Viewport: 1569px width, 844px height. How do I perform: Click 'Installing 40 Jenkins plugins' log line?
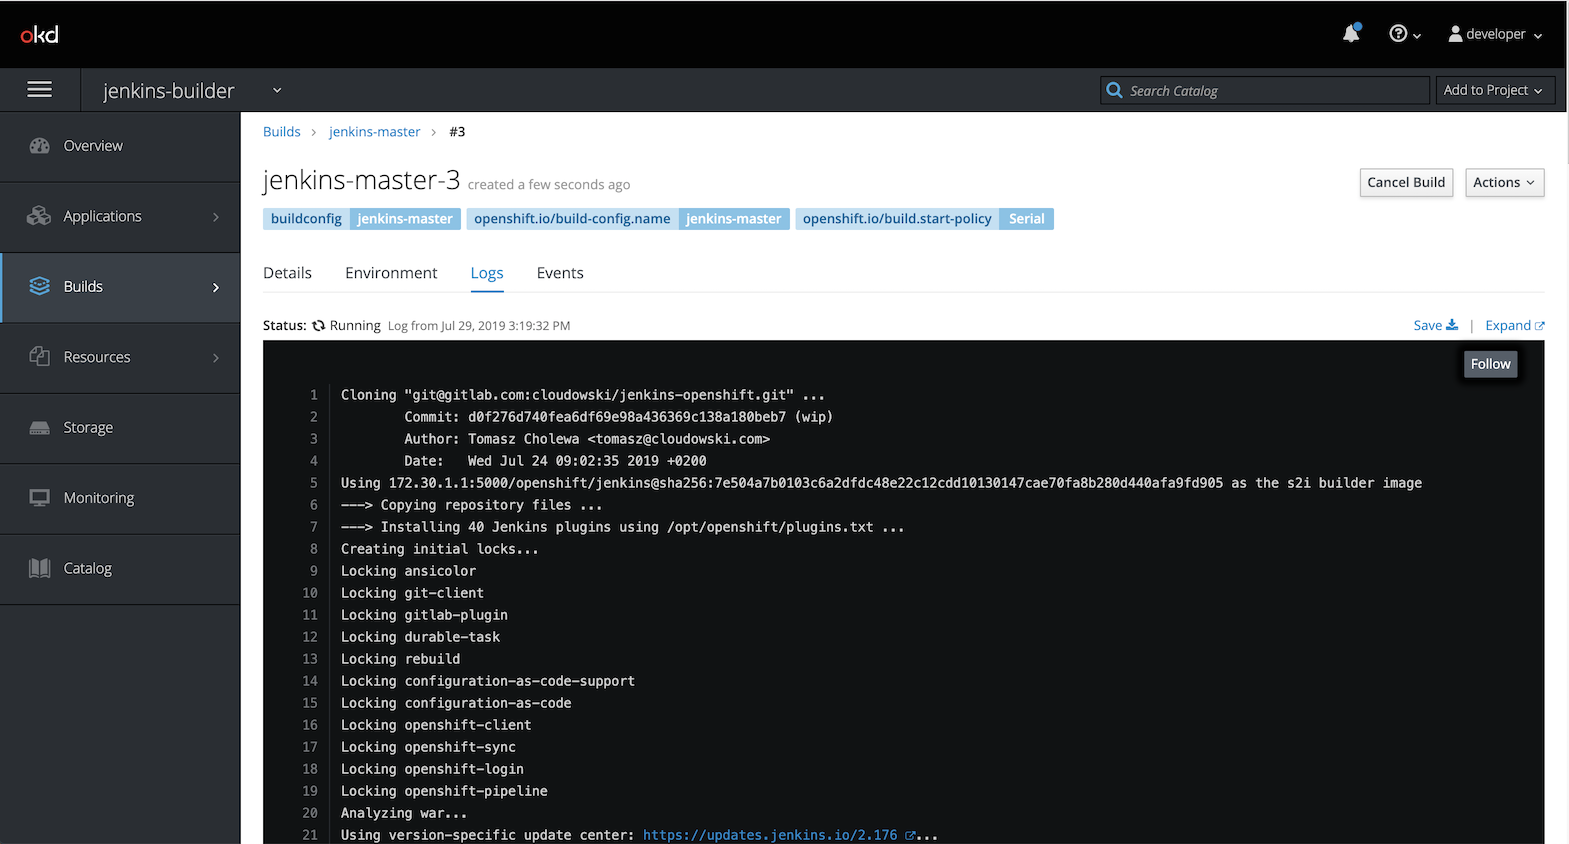[x=622, y=527]
